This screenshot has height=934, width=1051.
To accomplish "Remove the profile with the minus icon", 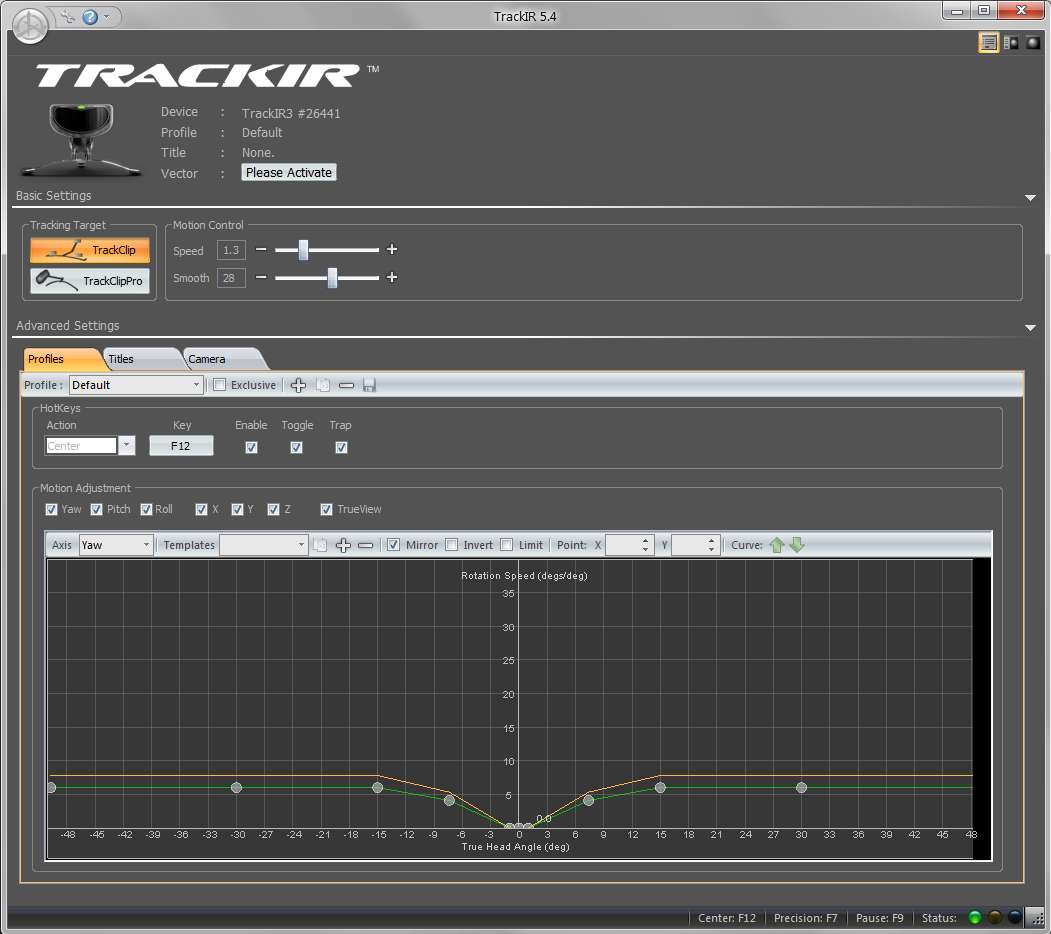I will pos(346,386).
